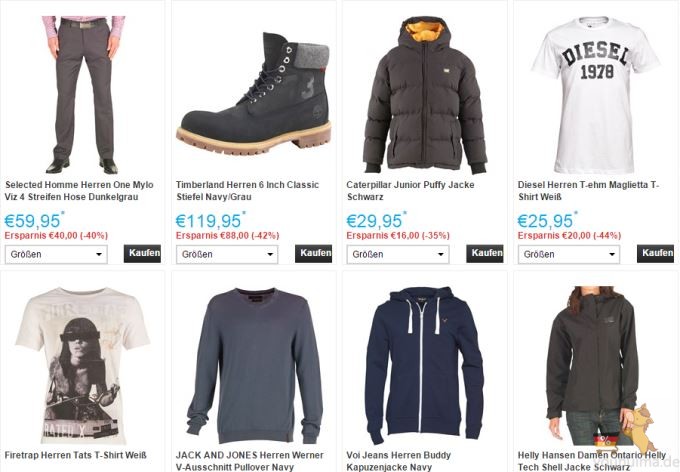Click Kaufen for Diesel Maglietta T-Shirt
680x472 pixels.
click(x=655, y=253)
